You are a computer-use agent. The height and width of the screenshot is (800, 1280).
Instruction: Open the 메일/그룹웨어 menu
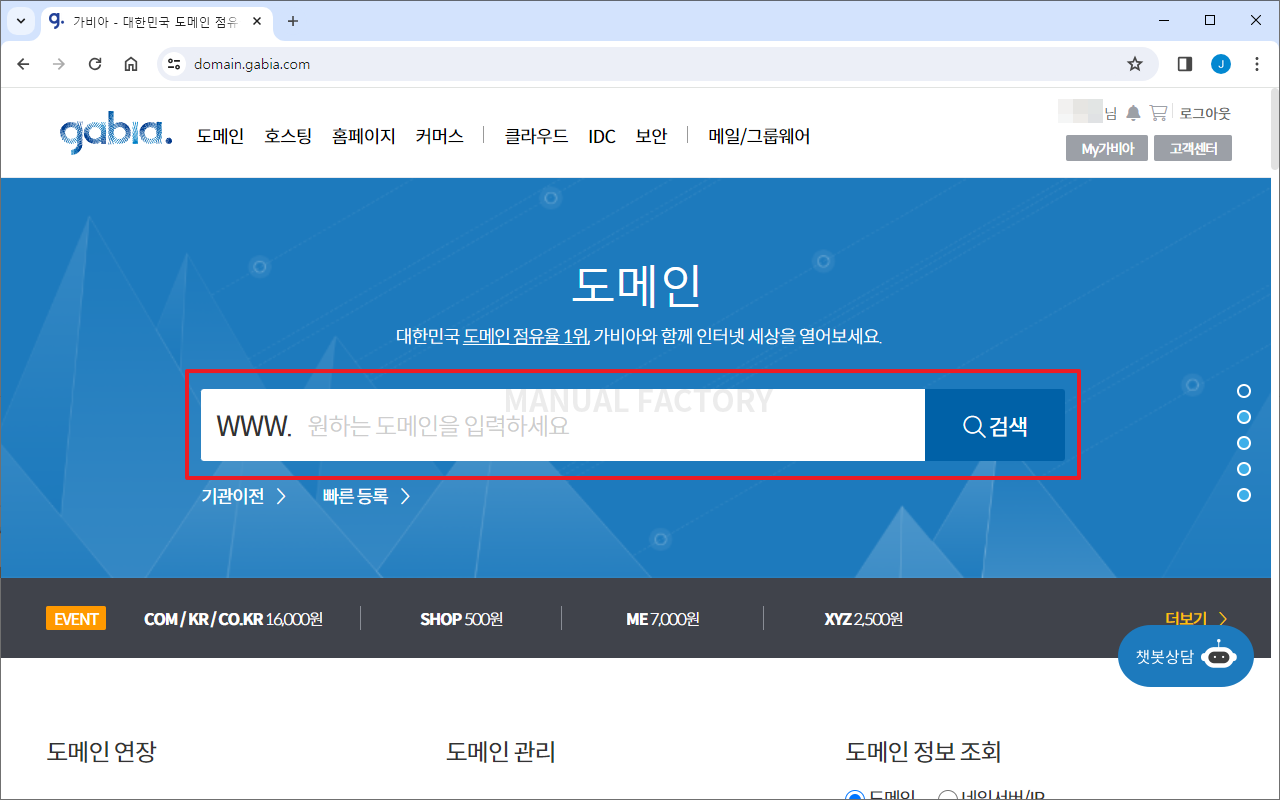click(x=759, y=136)
